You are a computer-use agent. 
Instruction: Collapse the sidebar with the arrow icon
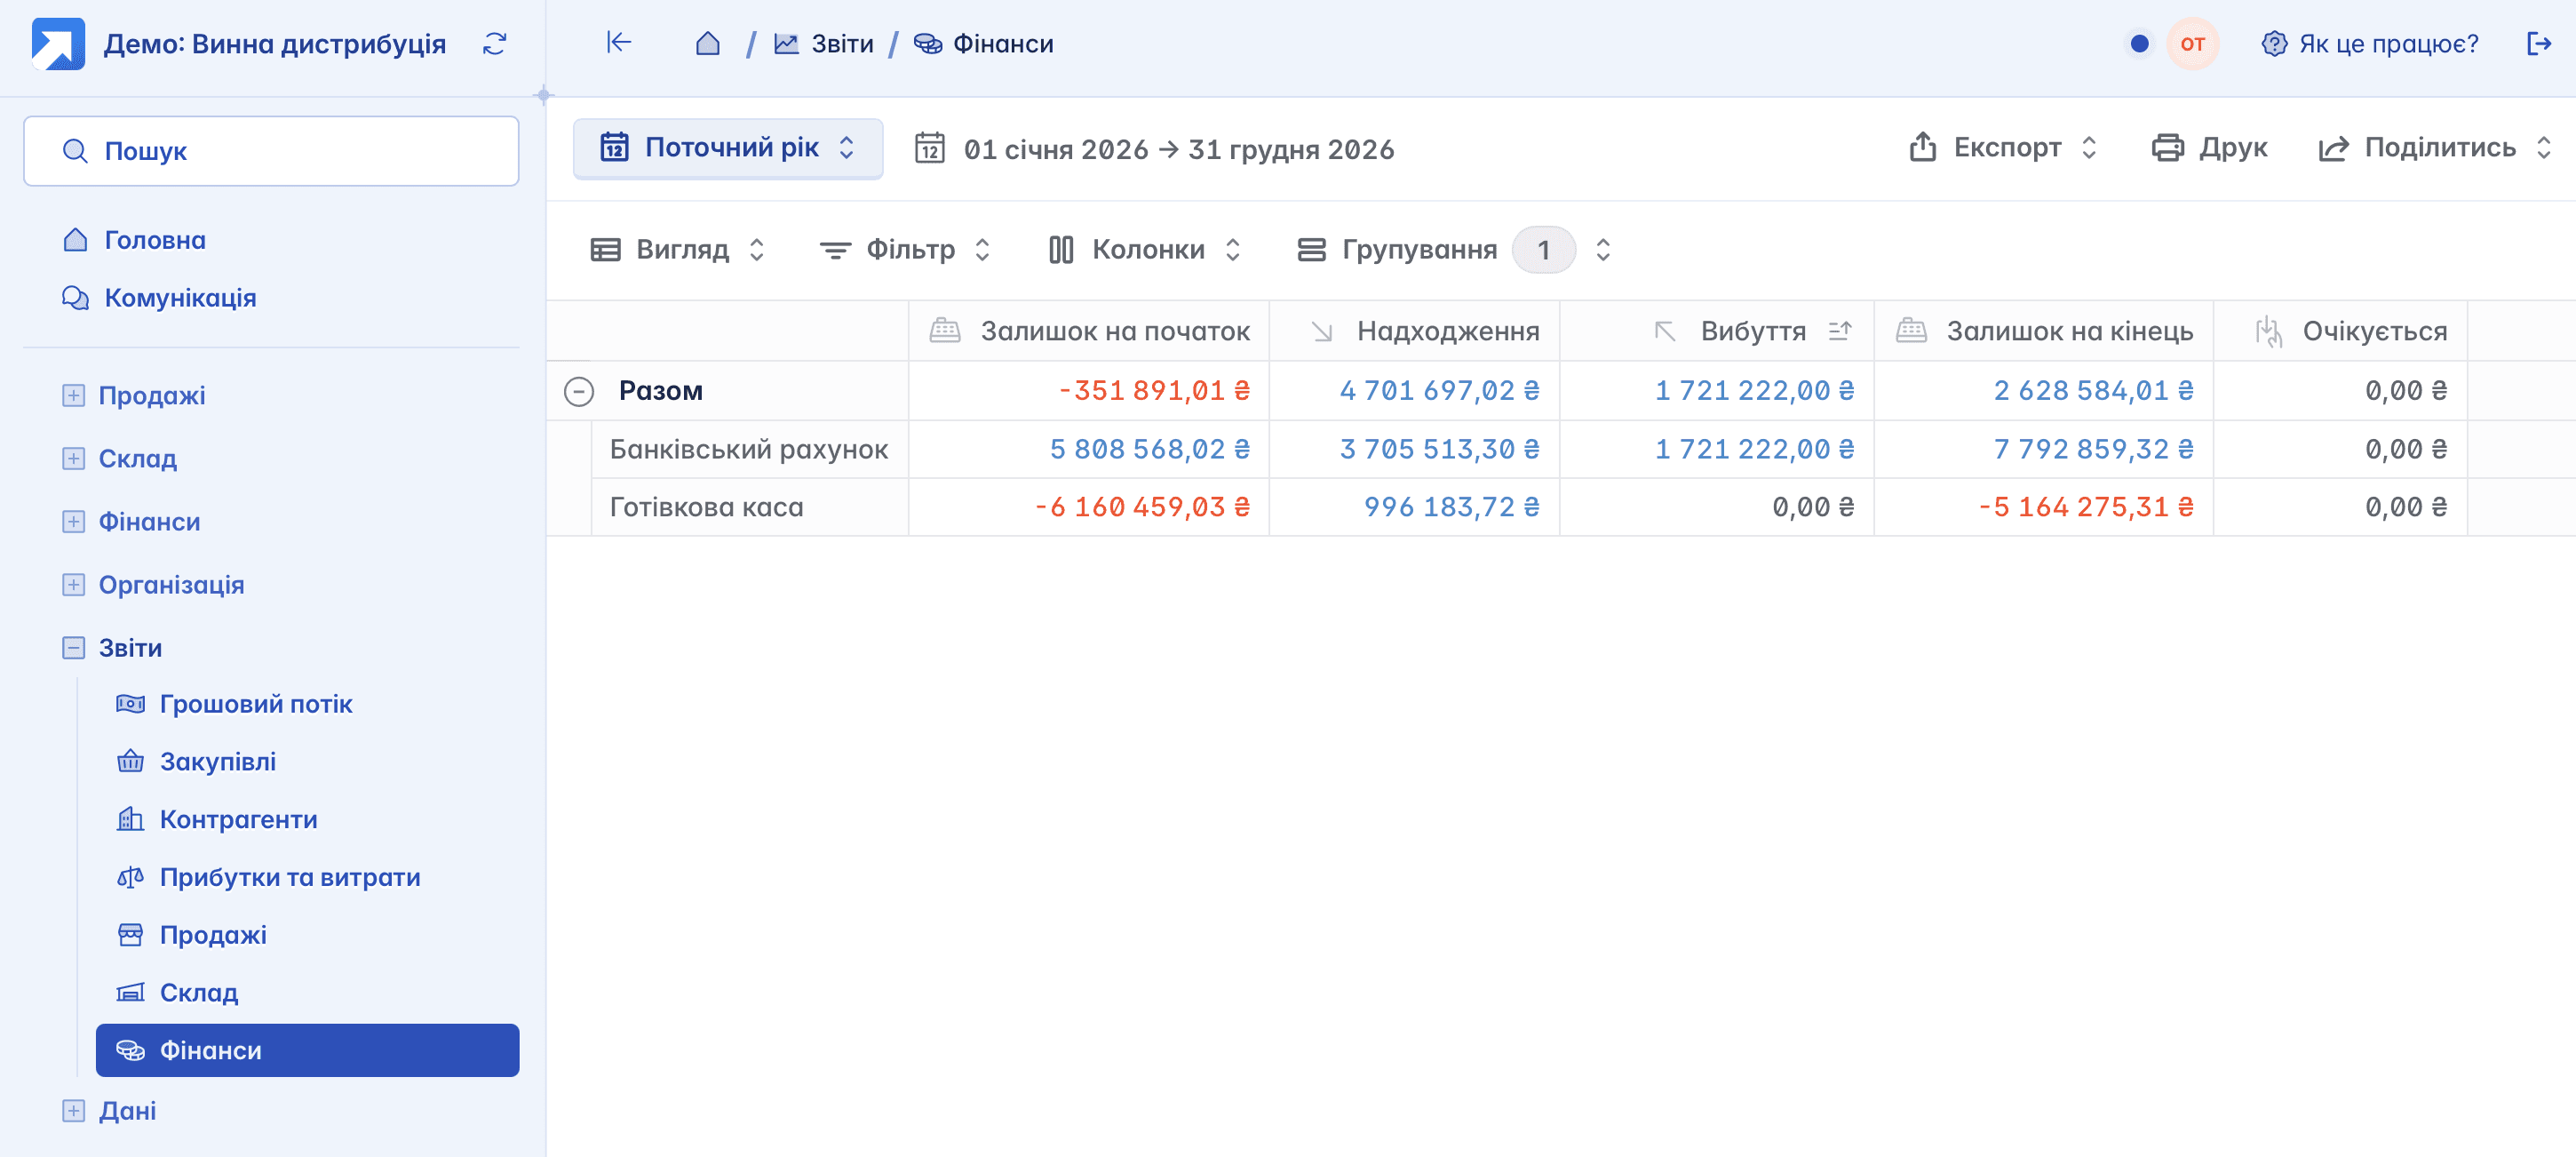tap(619, 42)
